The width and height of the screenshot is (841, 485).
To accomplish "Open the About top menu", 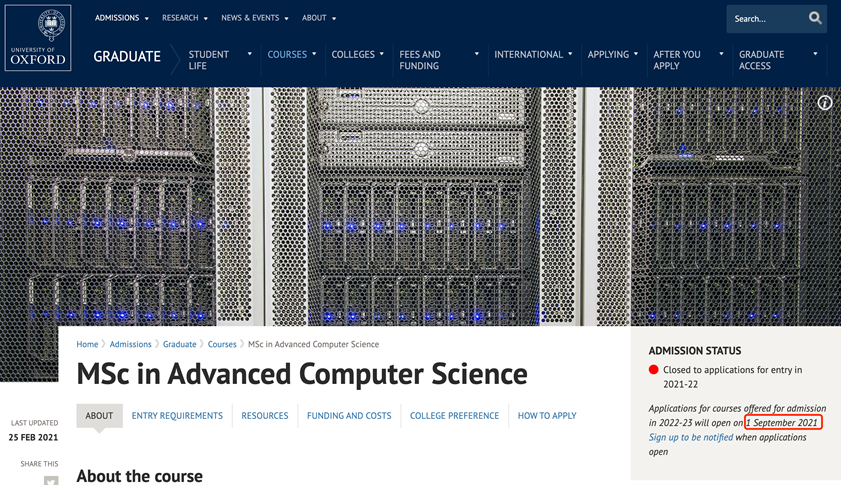I will tap(314, 18).
